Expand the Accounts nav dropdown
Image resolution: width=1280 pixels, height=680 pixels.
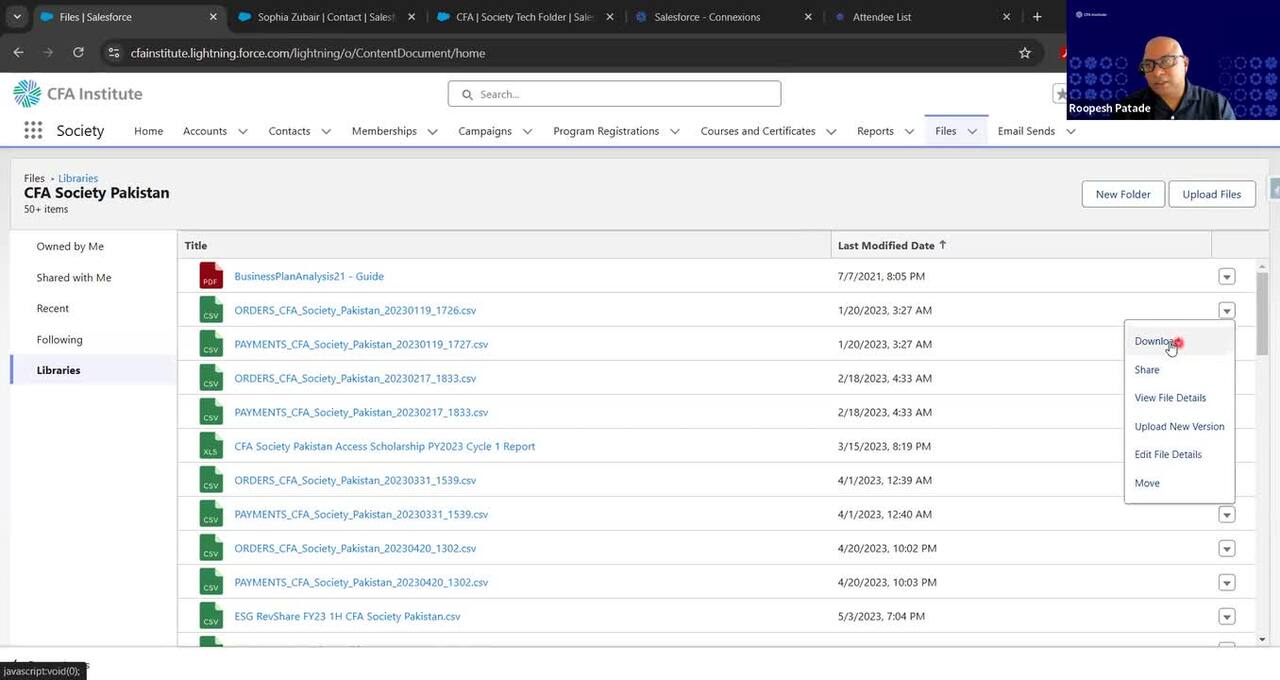(x=243, y=131)
